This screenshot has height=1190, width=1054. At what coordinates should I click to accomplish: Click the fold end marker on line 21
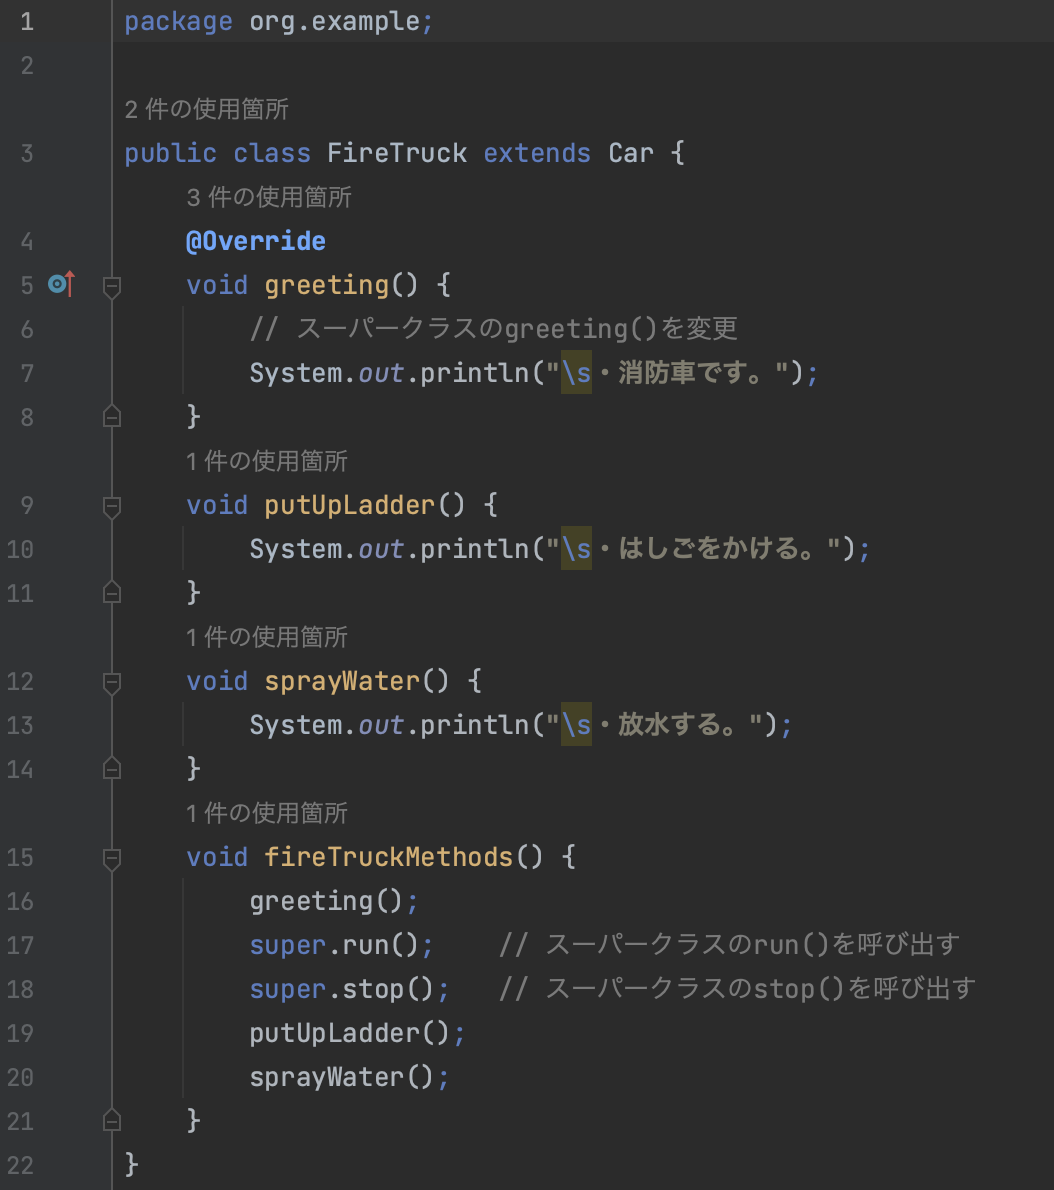[x=112, y=1119]
